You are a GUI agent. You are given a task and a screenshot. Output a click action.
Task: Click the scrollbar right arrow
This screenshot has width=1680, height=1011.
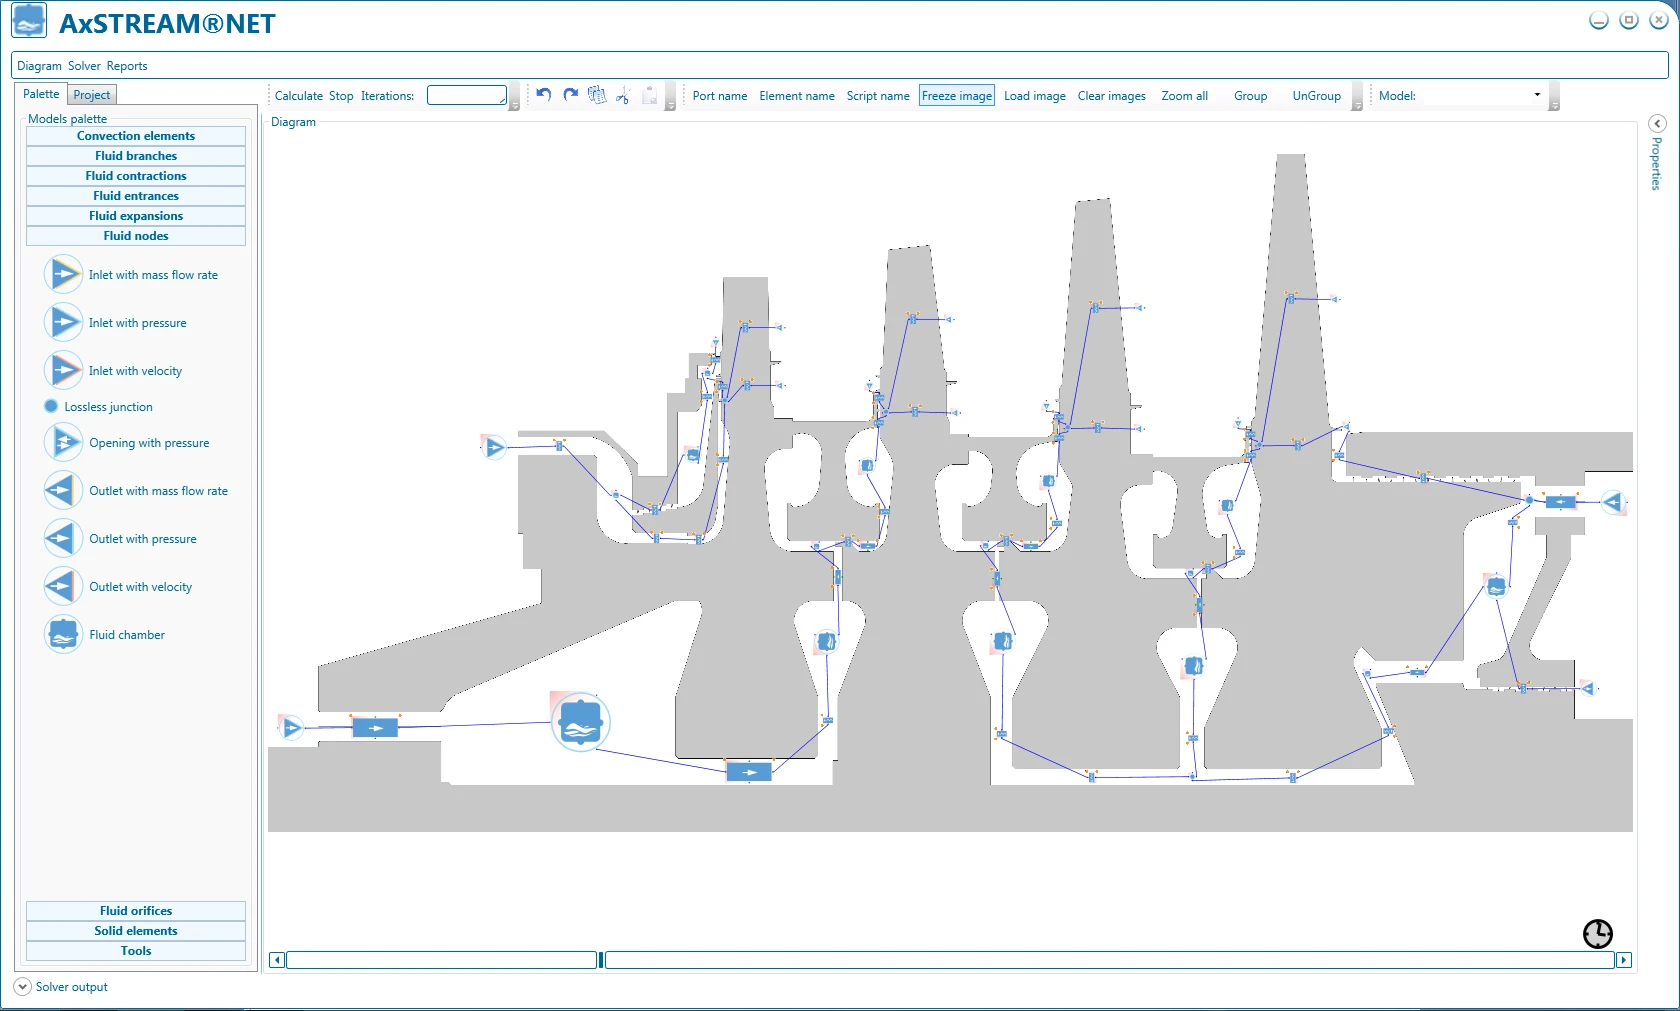(1624, 960)
